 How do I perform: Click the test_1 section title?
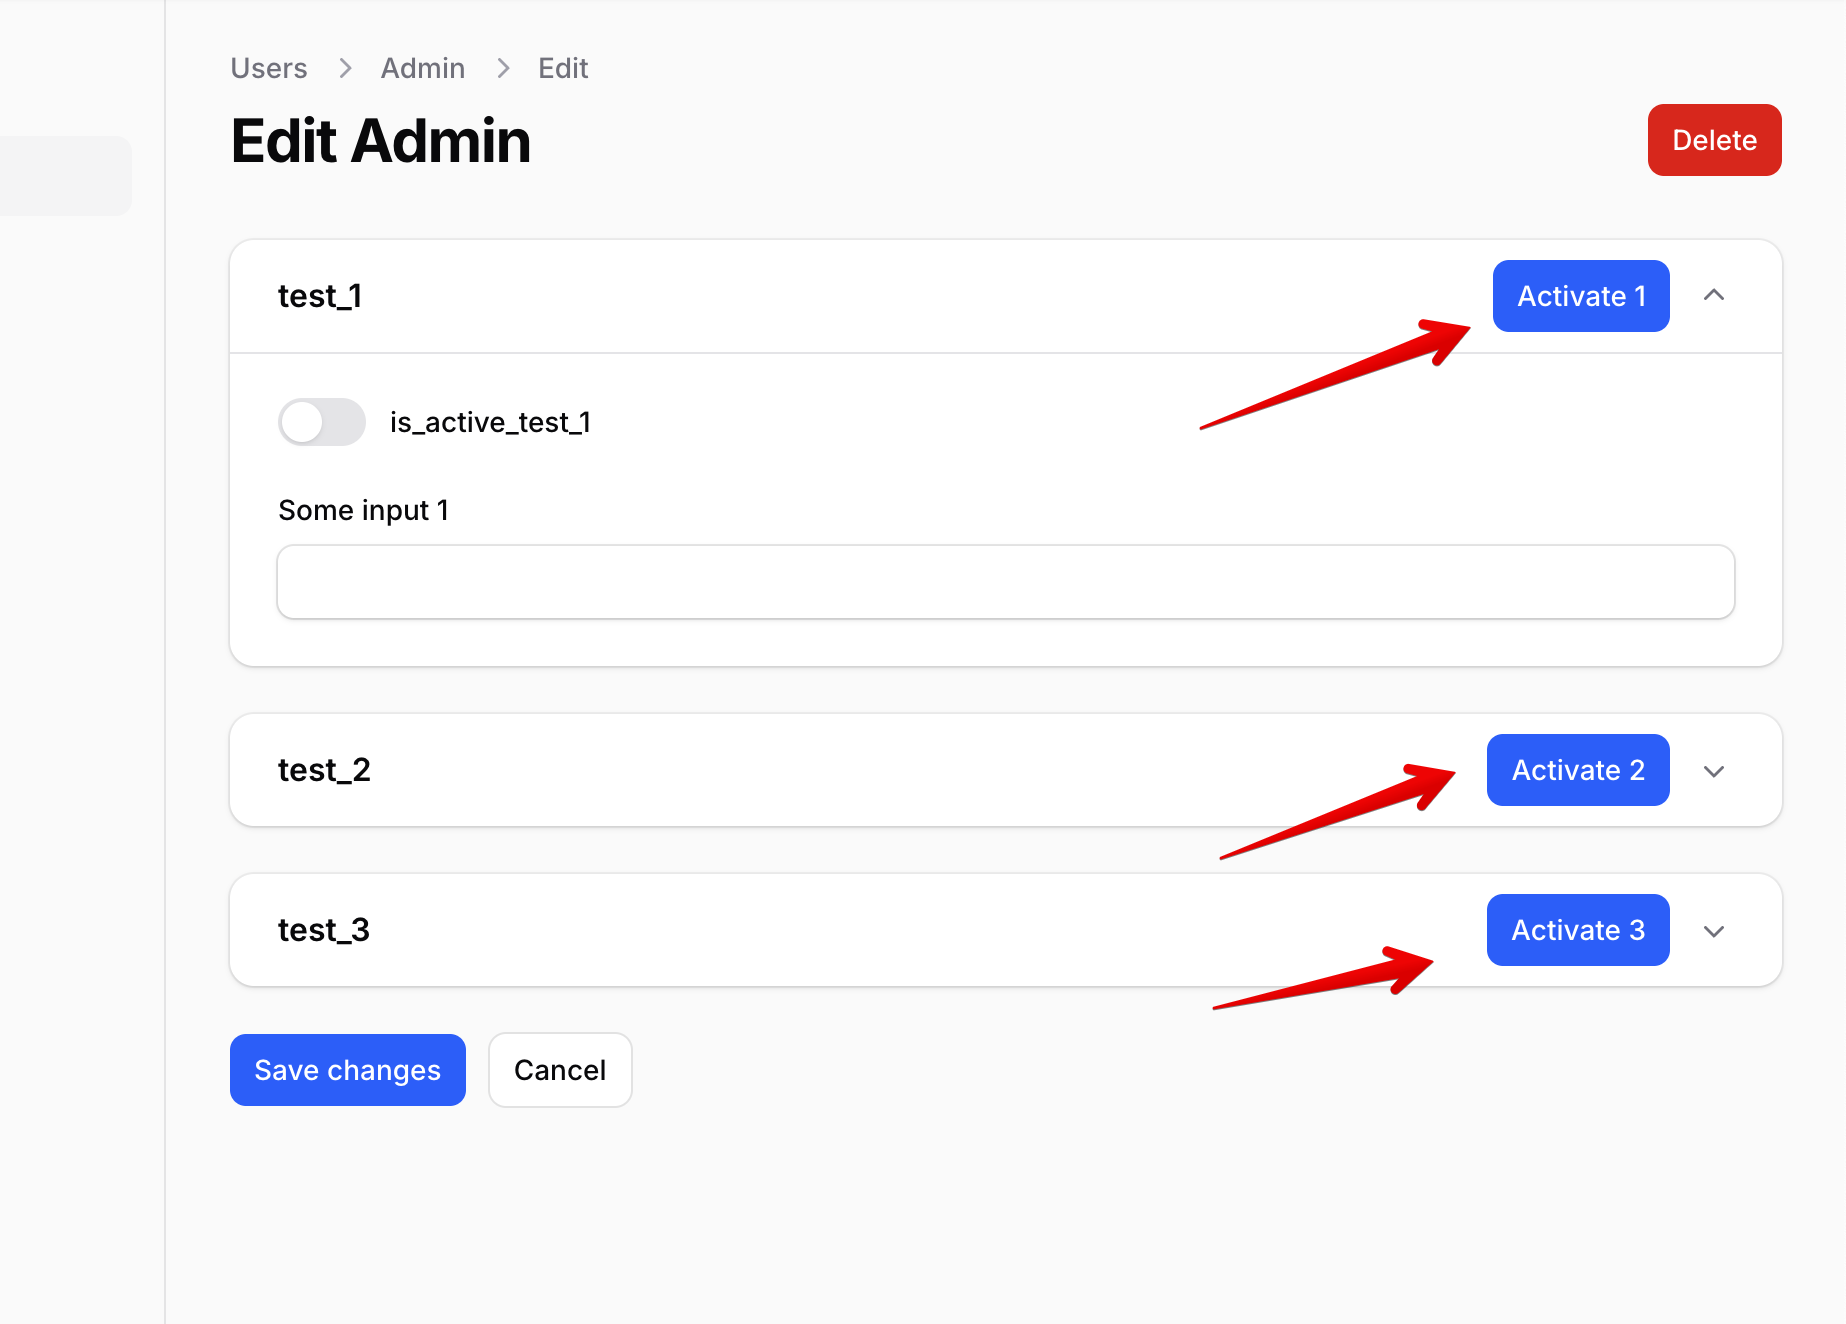click(320, 296)
